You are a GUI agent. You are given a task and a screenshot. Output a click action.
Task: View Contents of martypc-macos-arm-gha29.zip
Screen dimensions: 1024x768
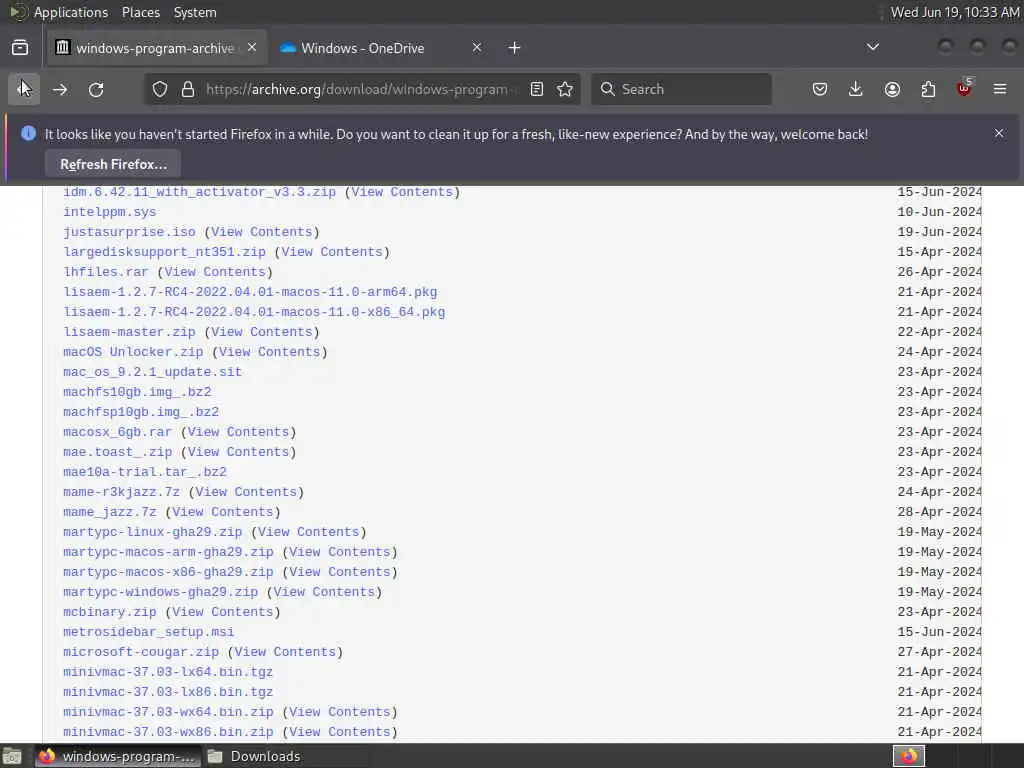(x=340, y=552)
